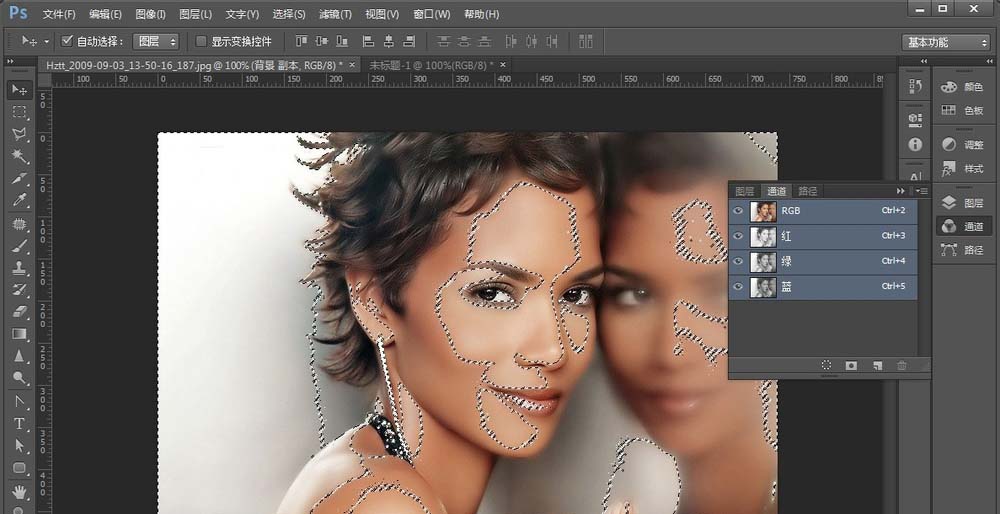The image size is (1000, 514).
Task: Select the Magic Wand tool
Action: click(19, 157)
